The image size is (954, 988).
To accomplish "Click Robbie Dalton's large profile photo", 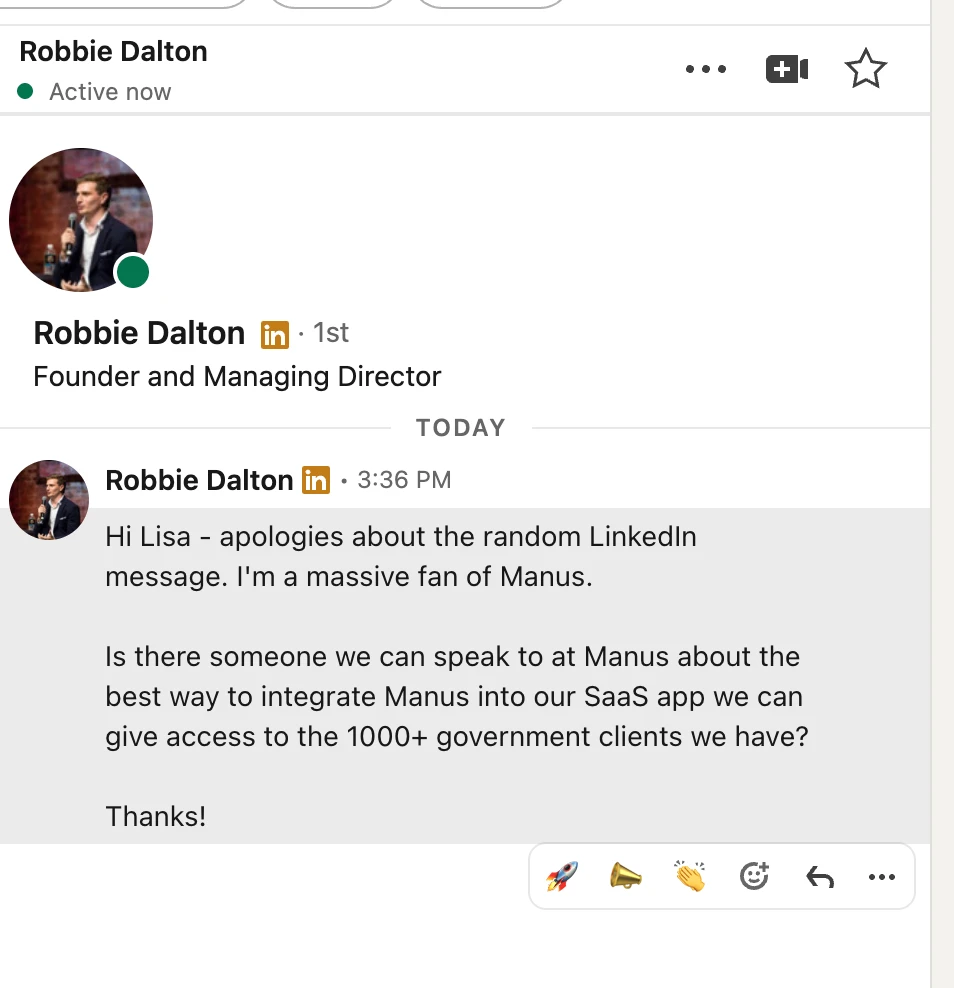I will 80,220.
